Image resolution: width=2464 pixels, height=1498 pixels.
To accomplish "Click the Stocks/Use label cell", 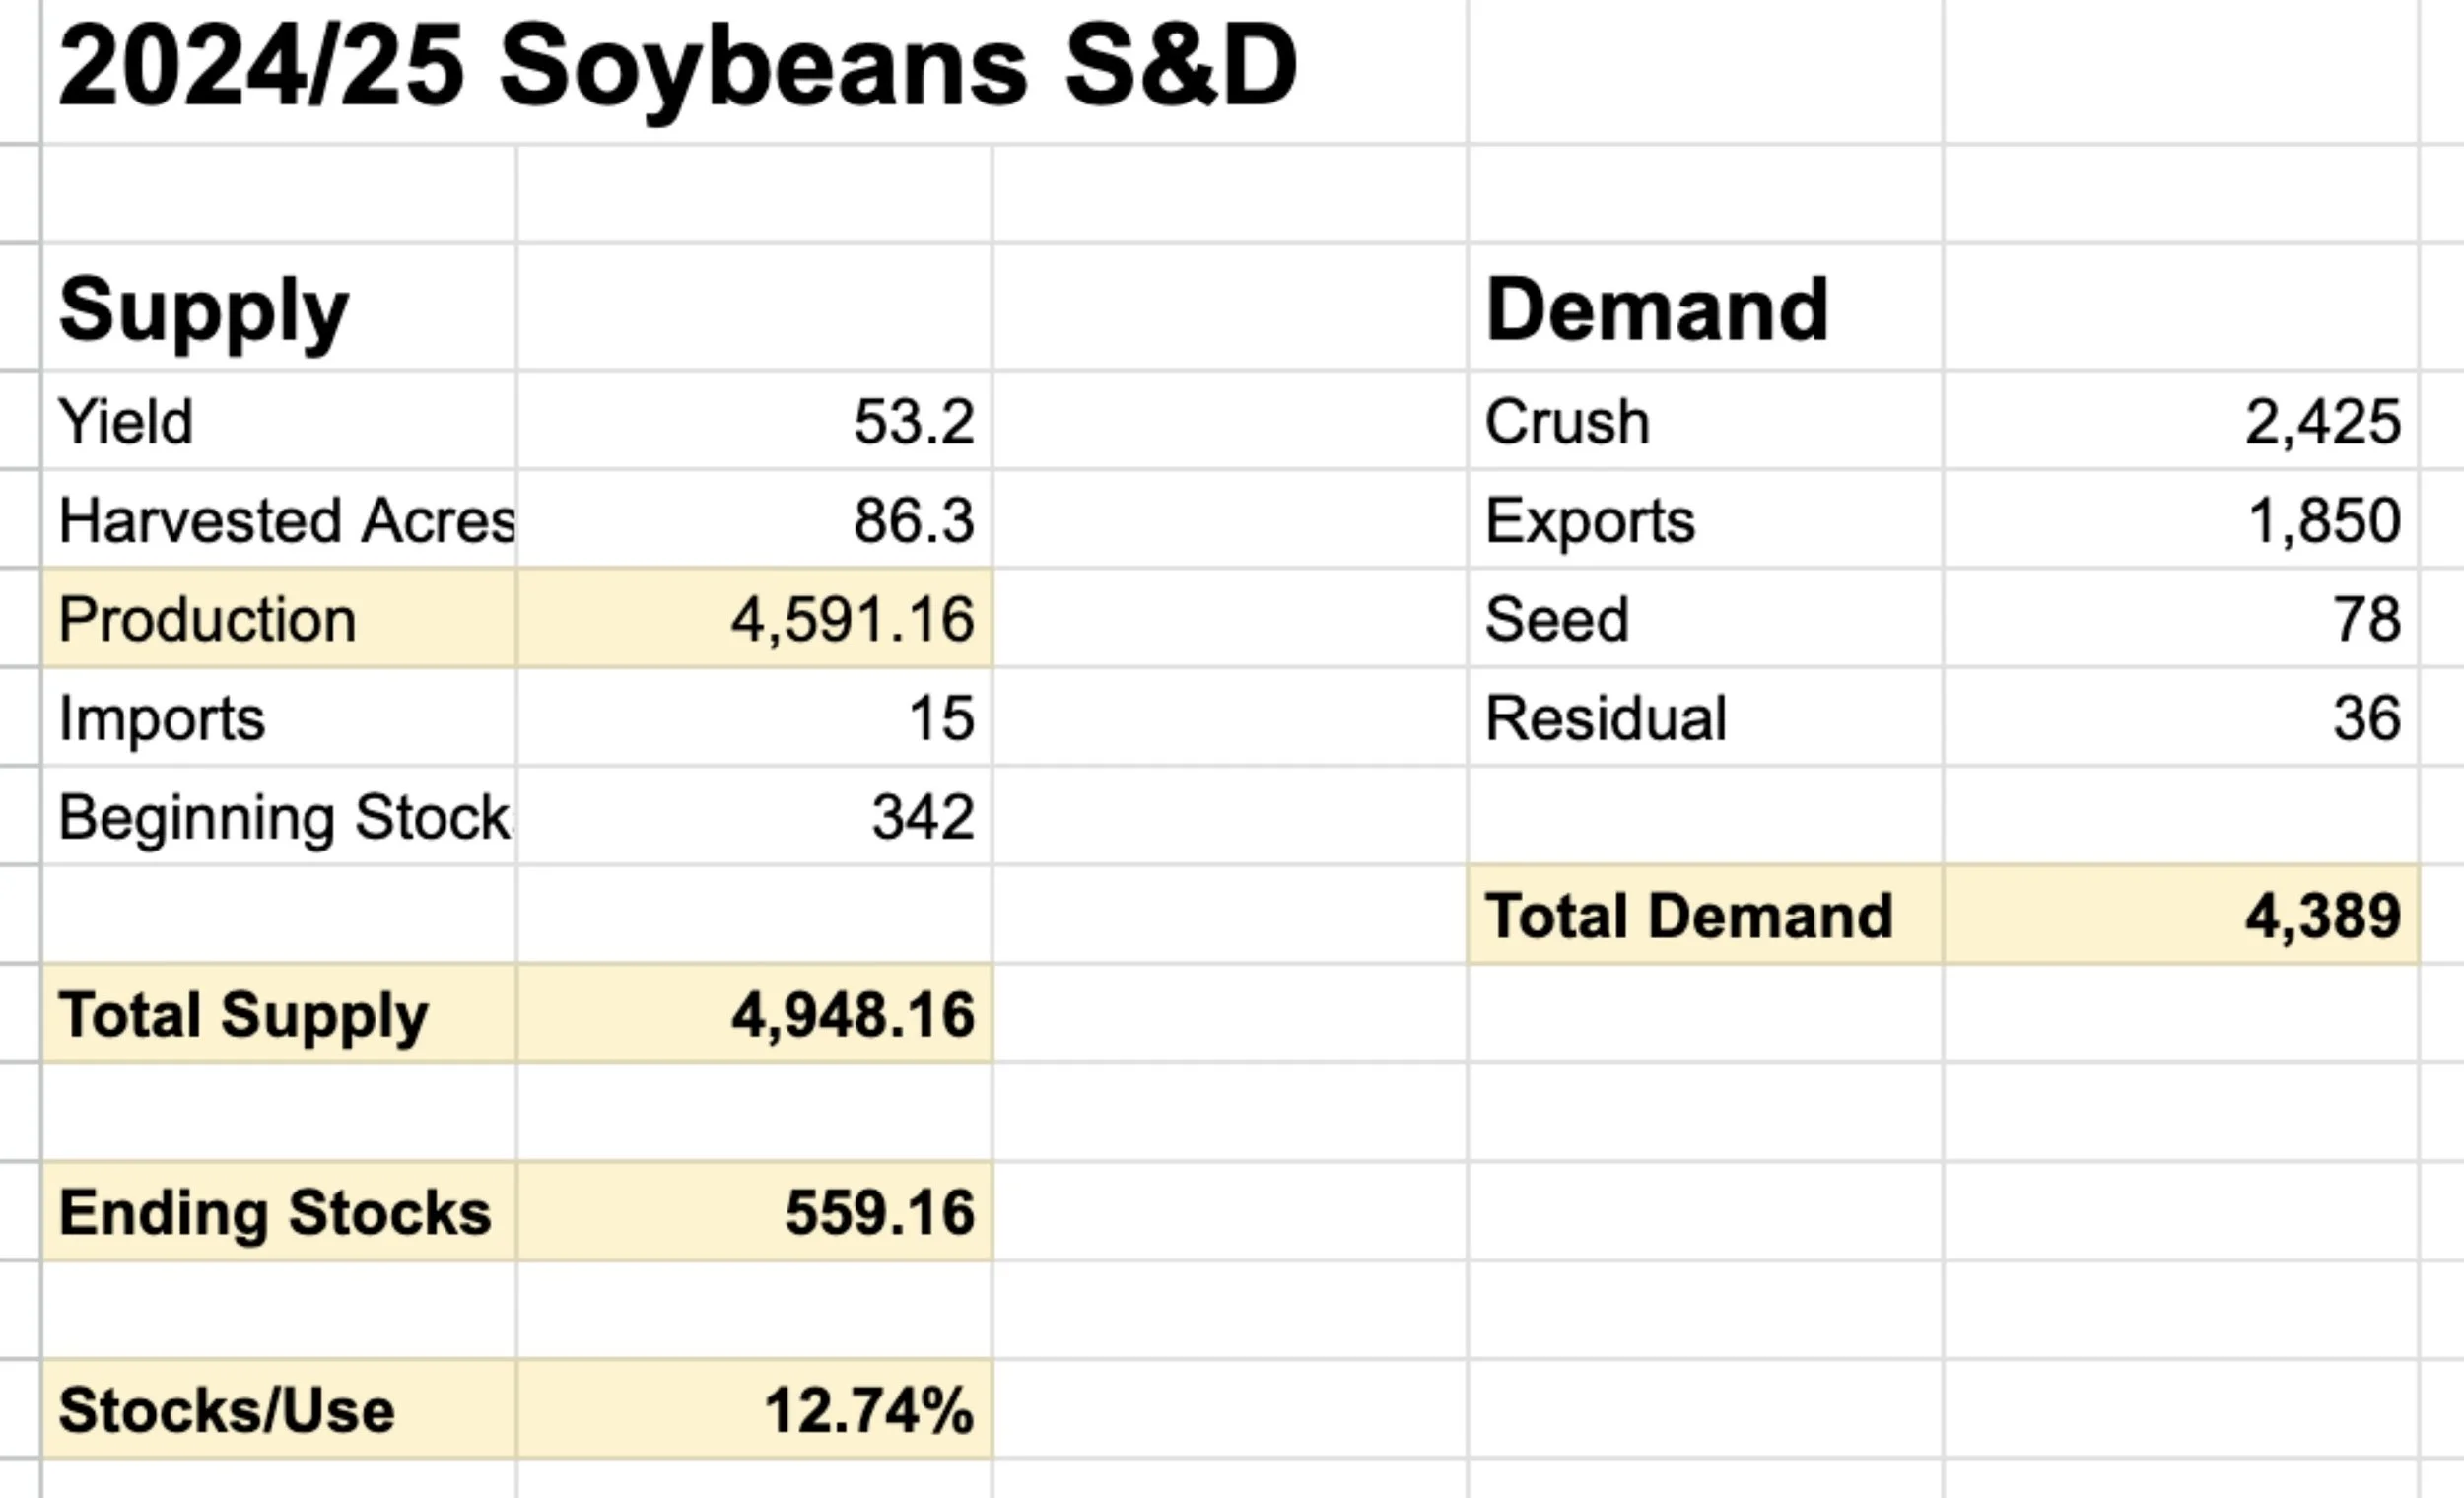I will pyautogui.click(x=280, y=1409).
